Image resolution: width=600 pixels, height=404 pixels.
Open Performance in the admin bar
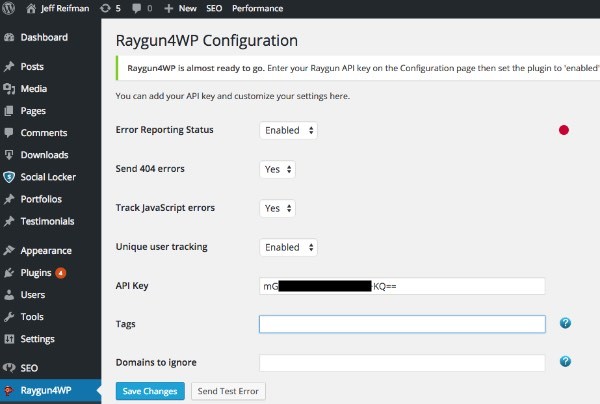coord(258,8)
